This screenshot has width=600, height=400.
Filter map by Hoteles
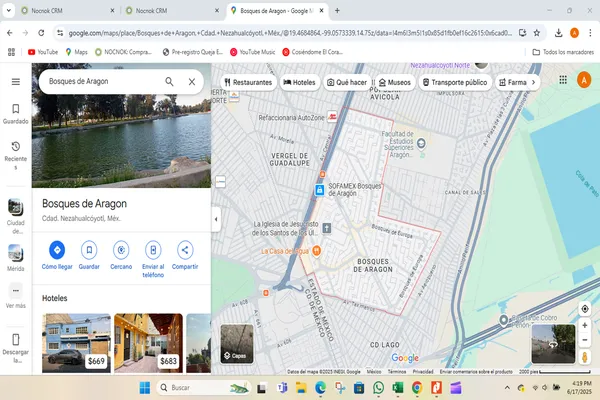[x=300, y=82]
